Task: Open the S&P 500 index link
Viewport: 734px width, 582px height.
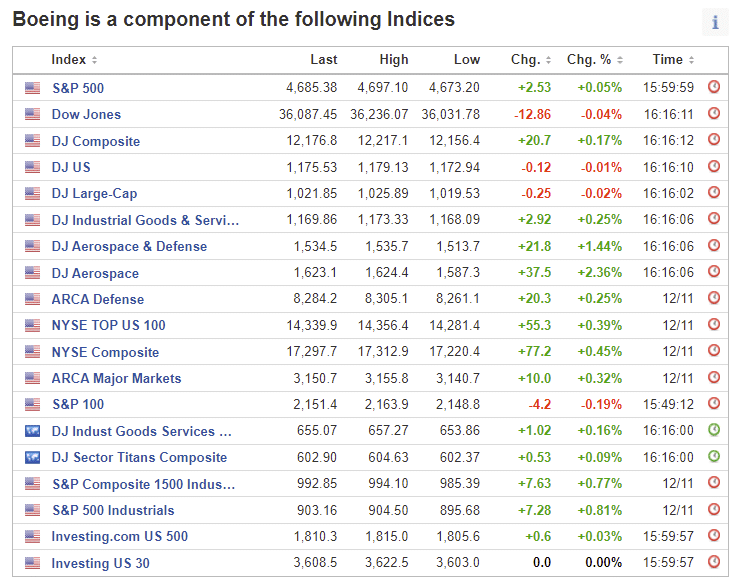Action: [x=78, y=88]
